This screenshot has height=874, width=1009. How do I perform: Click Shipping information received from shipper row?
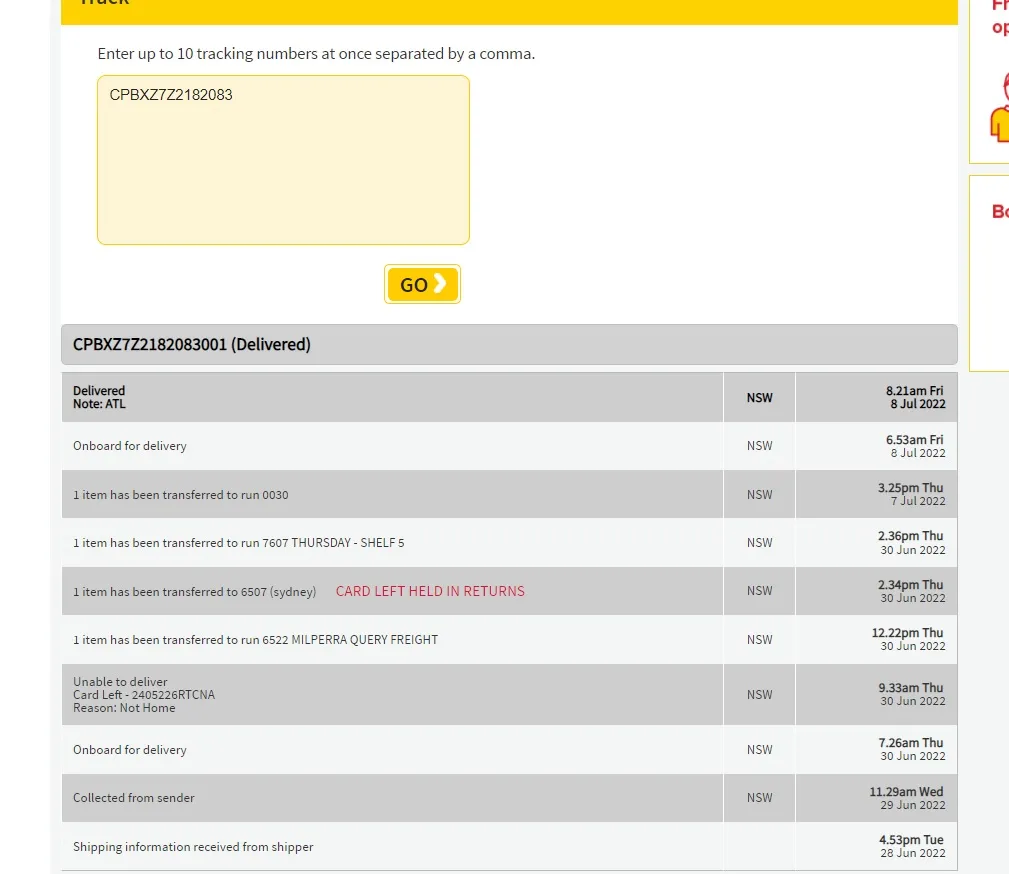point(193,847)
